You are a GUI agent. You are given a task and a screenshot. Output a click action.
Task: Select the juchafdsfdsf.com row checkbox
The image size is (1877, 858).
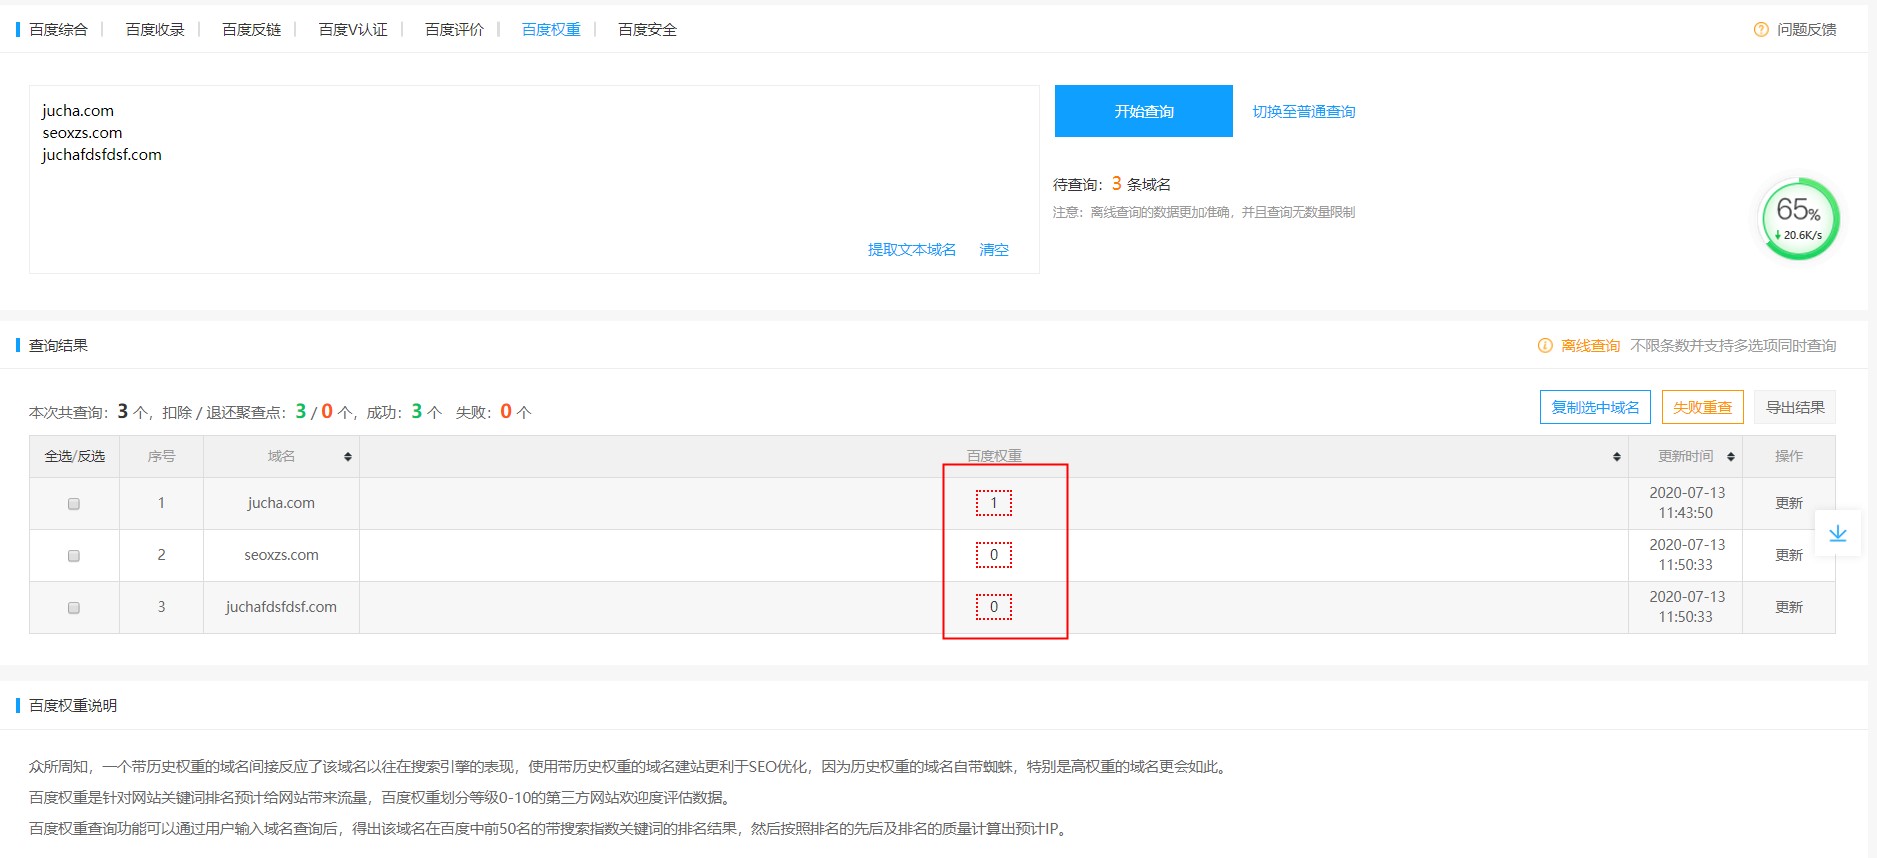click(x=74, y=608)
